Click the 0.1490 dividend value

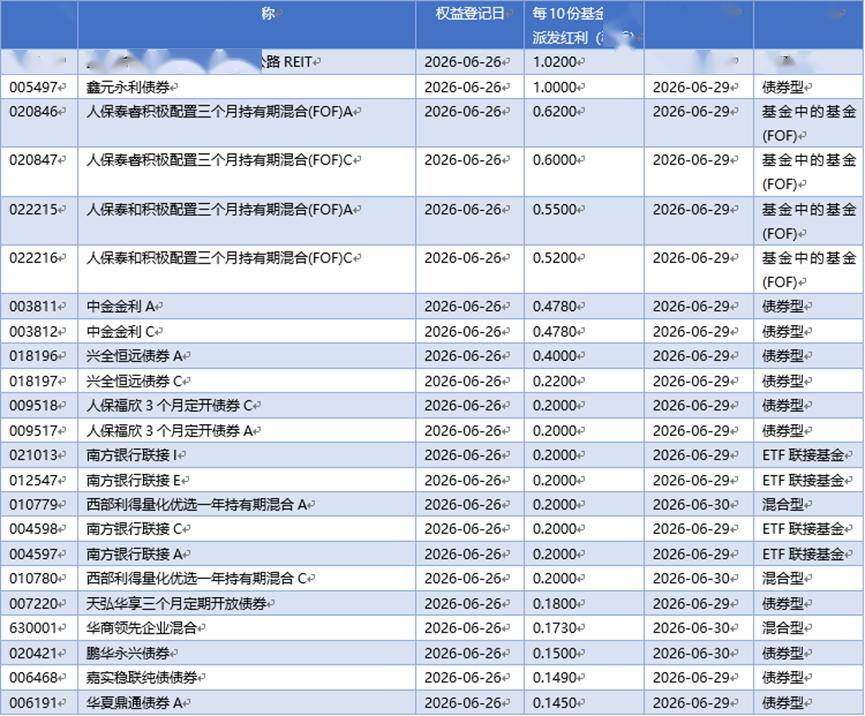coord(555,677)
